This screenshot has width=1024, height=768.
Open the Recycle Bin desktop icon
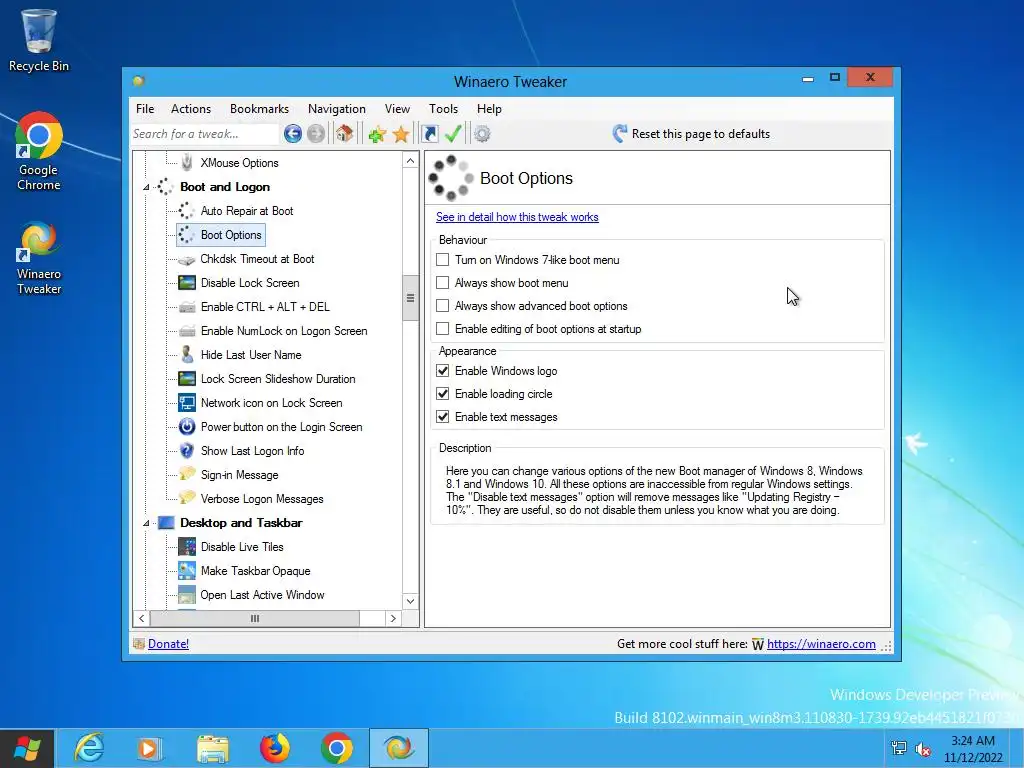click(39, 40)
